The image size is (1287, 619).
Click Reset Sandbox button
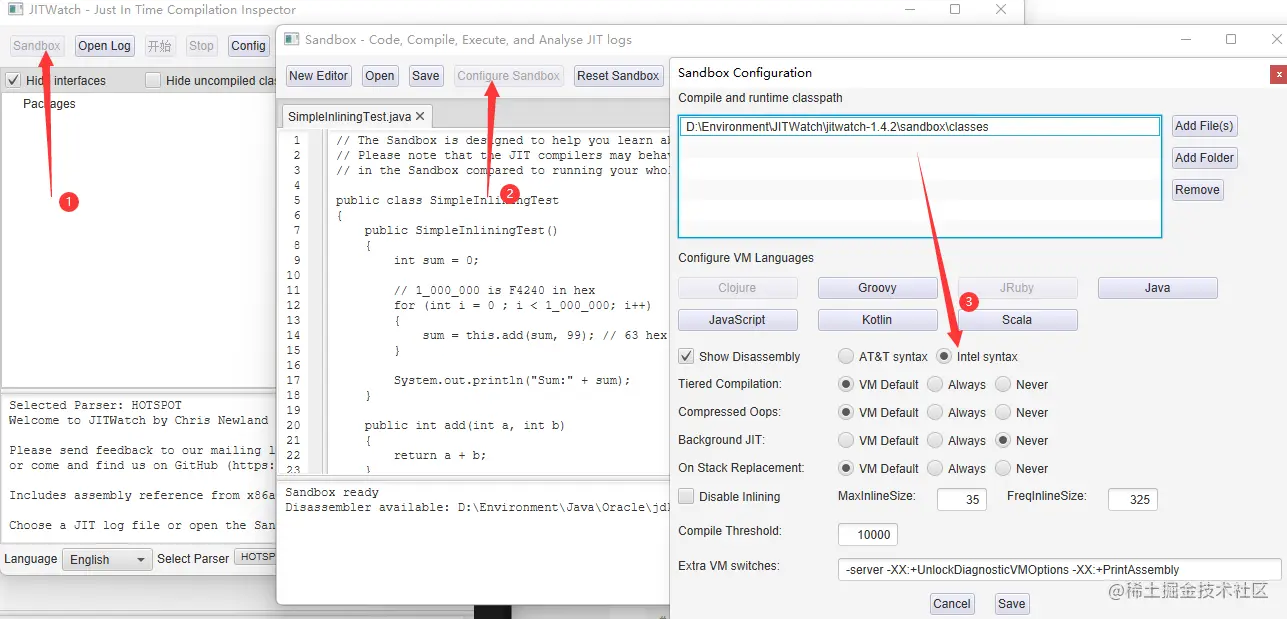tap(618, 76)
